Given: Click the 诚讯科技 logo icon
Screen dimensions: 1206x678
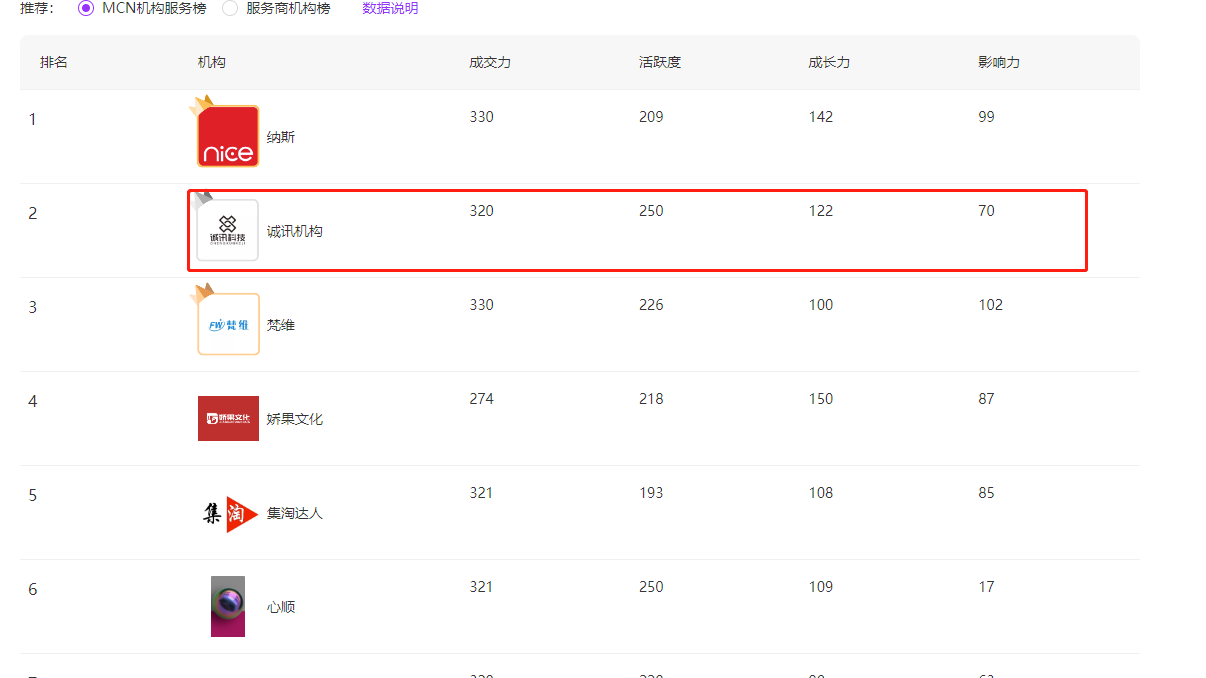Looking at the screenshot, I should point(228,230).
